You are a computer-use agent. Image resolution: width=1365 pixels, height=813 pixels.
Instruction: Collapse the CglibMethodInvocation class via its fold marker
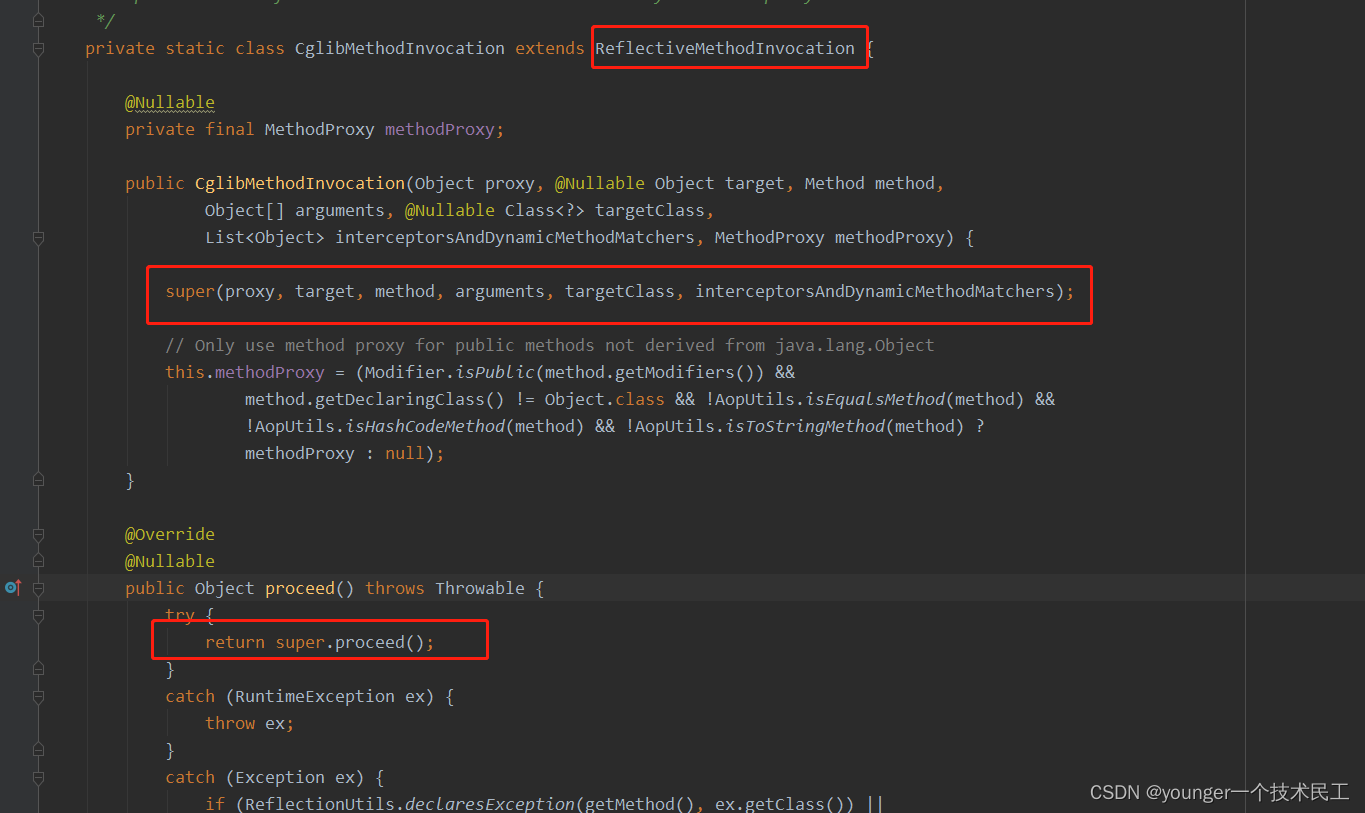(x=38, y=48)
